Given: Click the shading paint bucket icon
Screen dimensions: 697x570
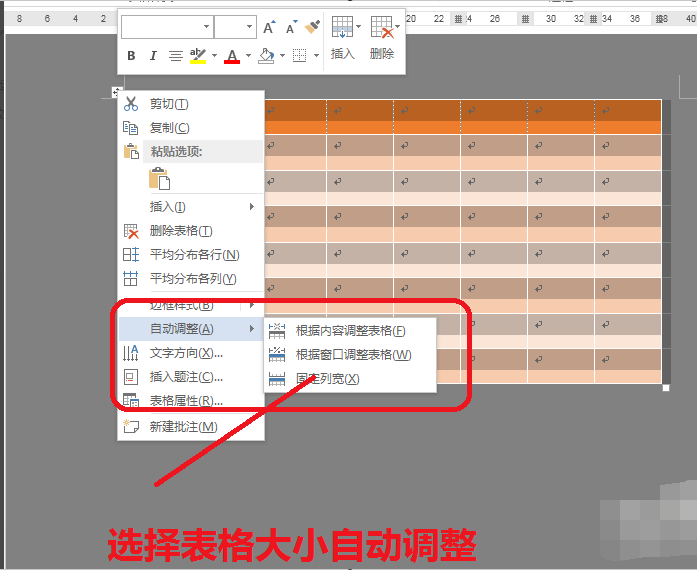Looking at the screenshot, I should tap(266, 56).
